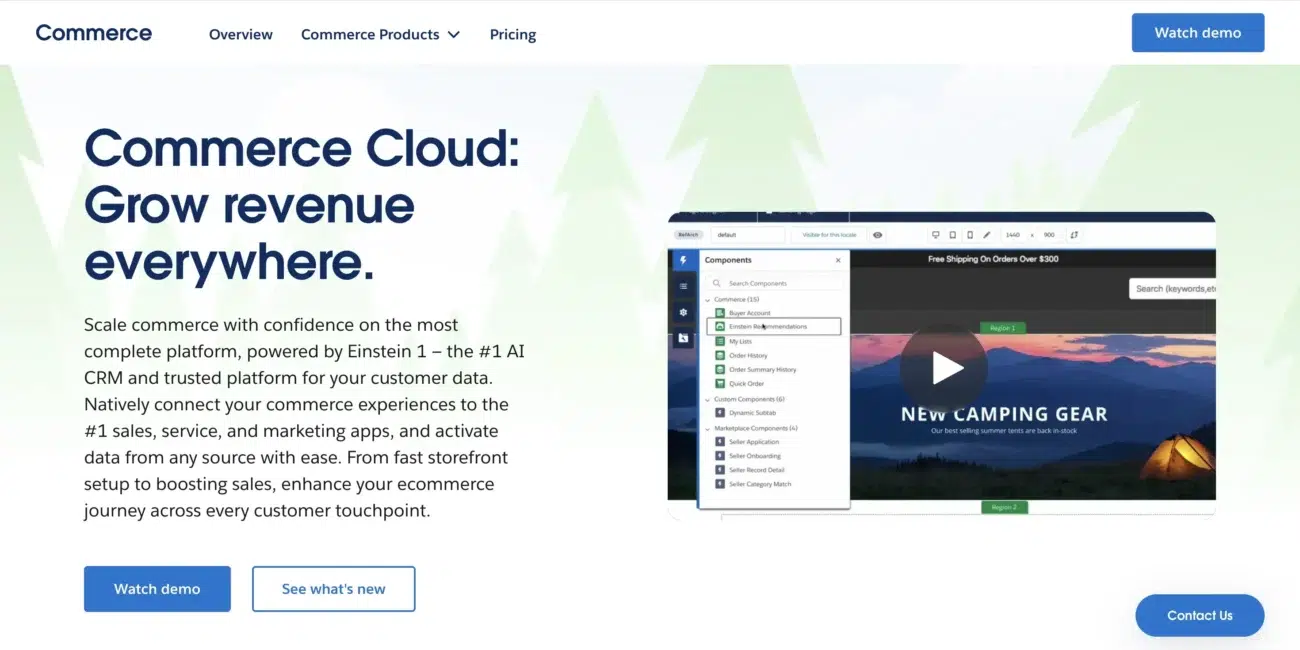The height and width of the screenshot is (650, 1300).
Task: Click 'Visible for this locale' toggle
Action: click(x=828, y=234)
